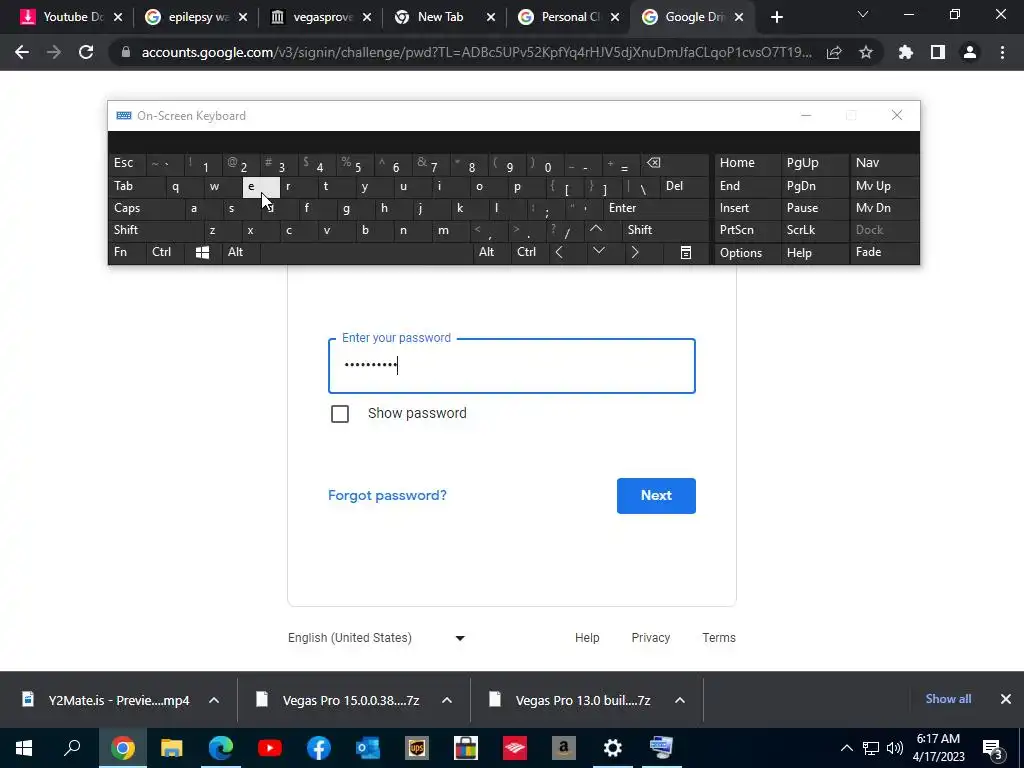Click the Esc key on keyboard
This screenshot has height=768, width=1024.
(127, 163)
